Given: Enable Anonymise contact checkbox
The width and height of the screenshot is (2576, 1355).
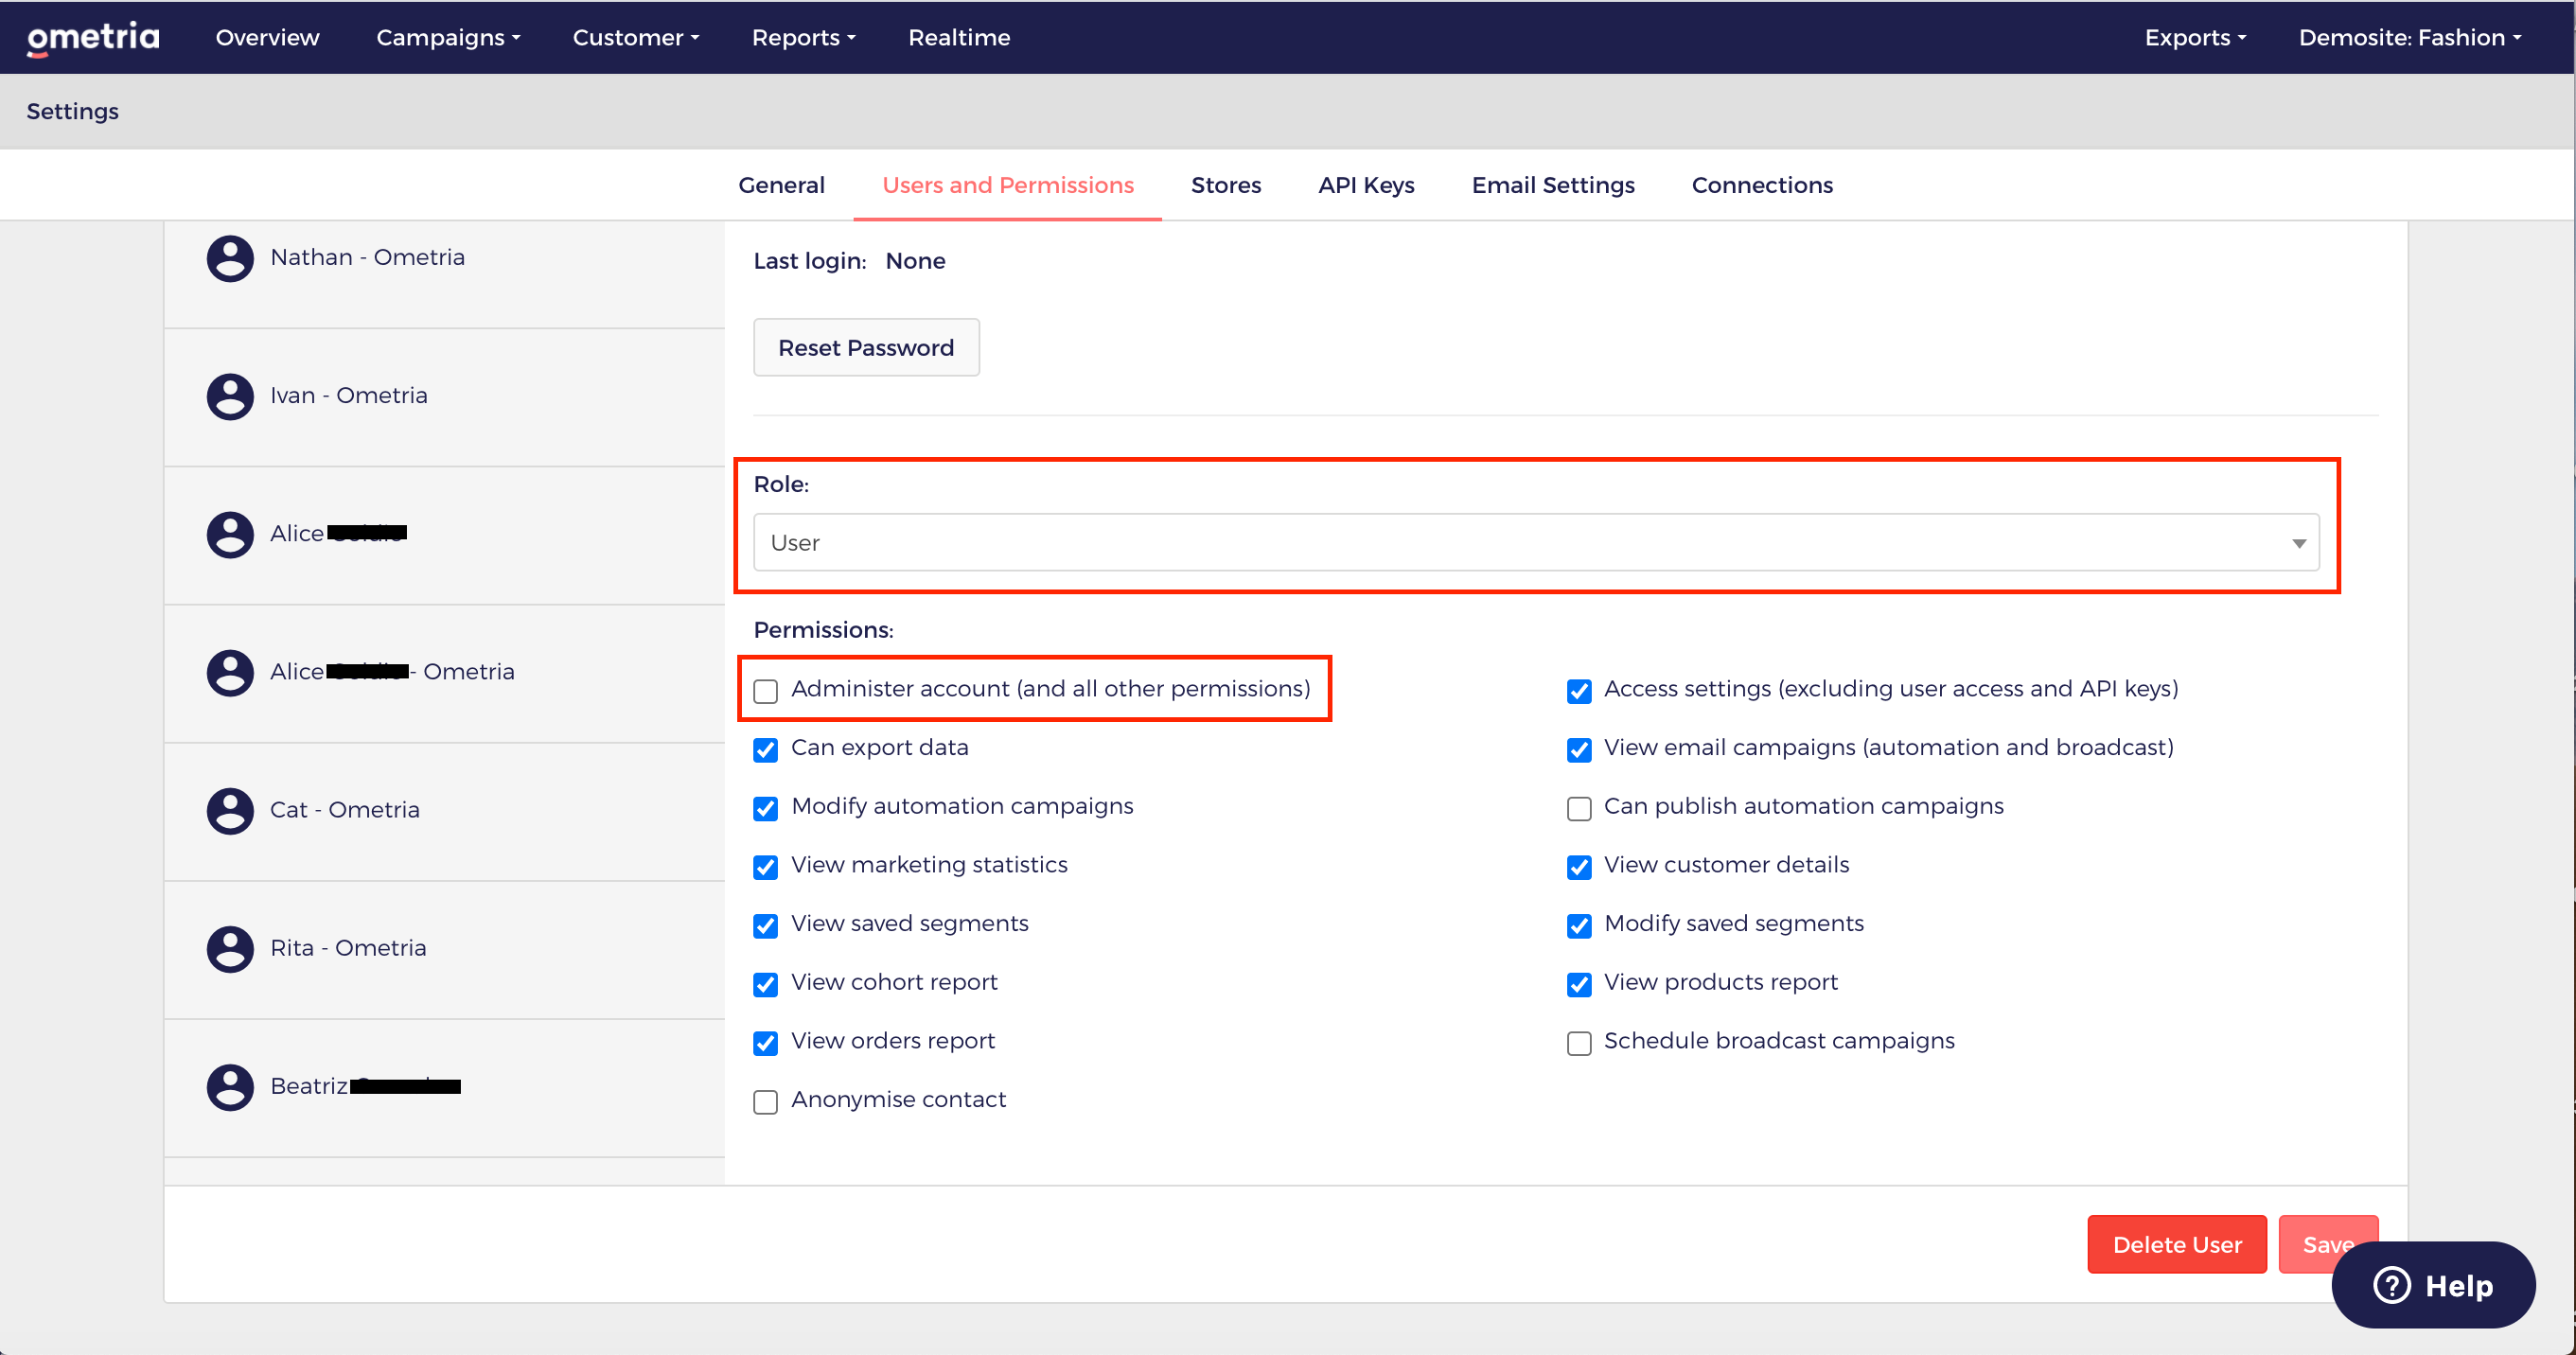Looking at the screenshot, I should tap(766, 1102).
